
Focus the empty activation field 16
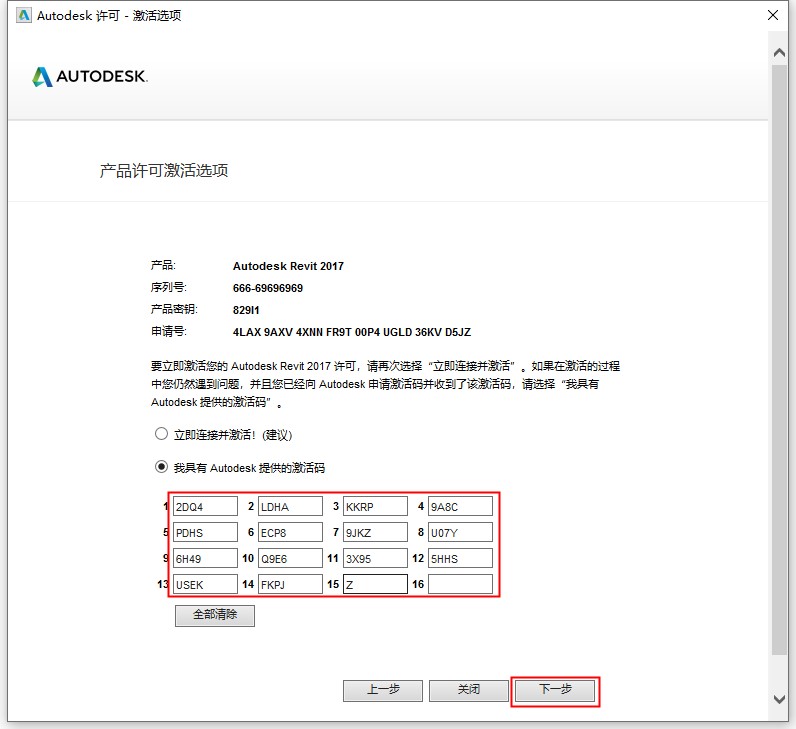coord(460,585)
